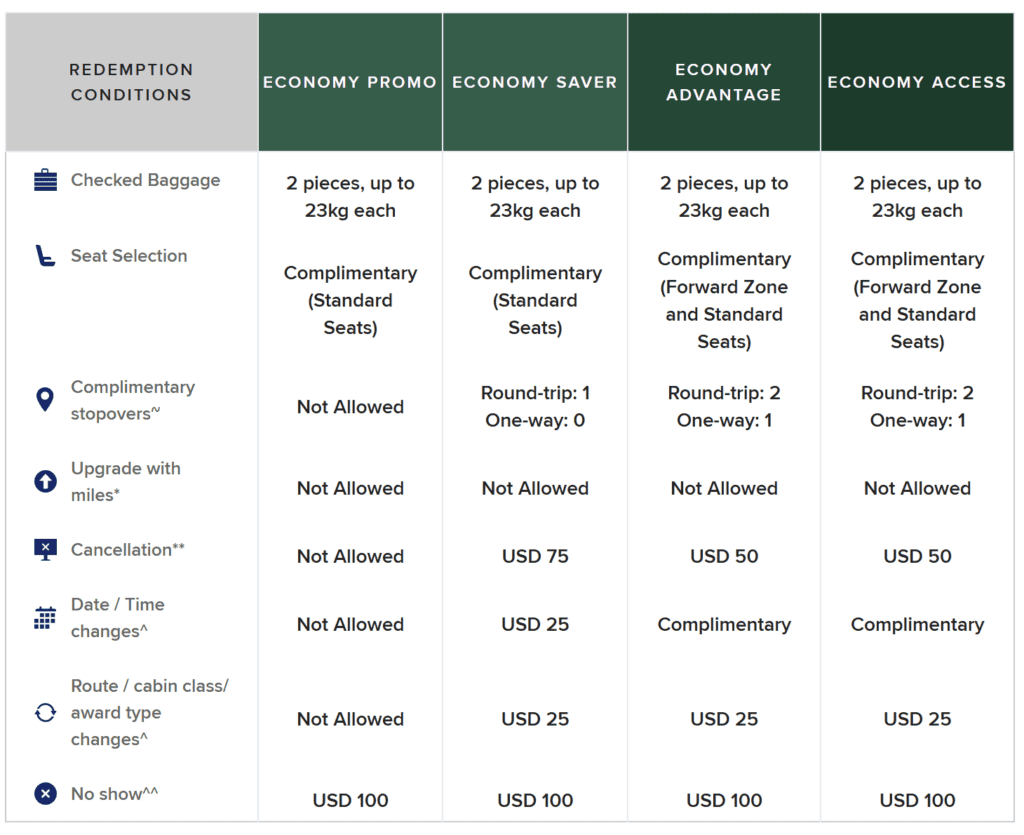
Task: Select the Economy Advantage column header
Action: click(724, 82)
